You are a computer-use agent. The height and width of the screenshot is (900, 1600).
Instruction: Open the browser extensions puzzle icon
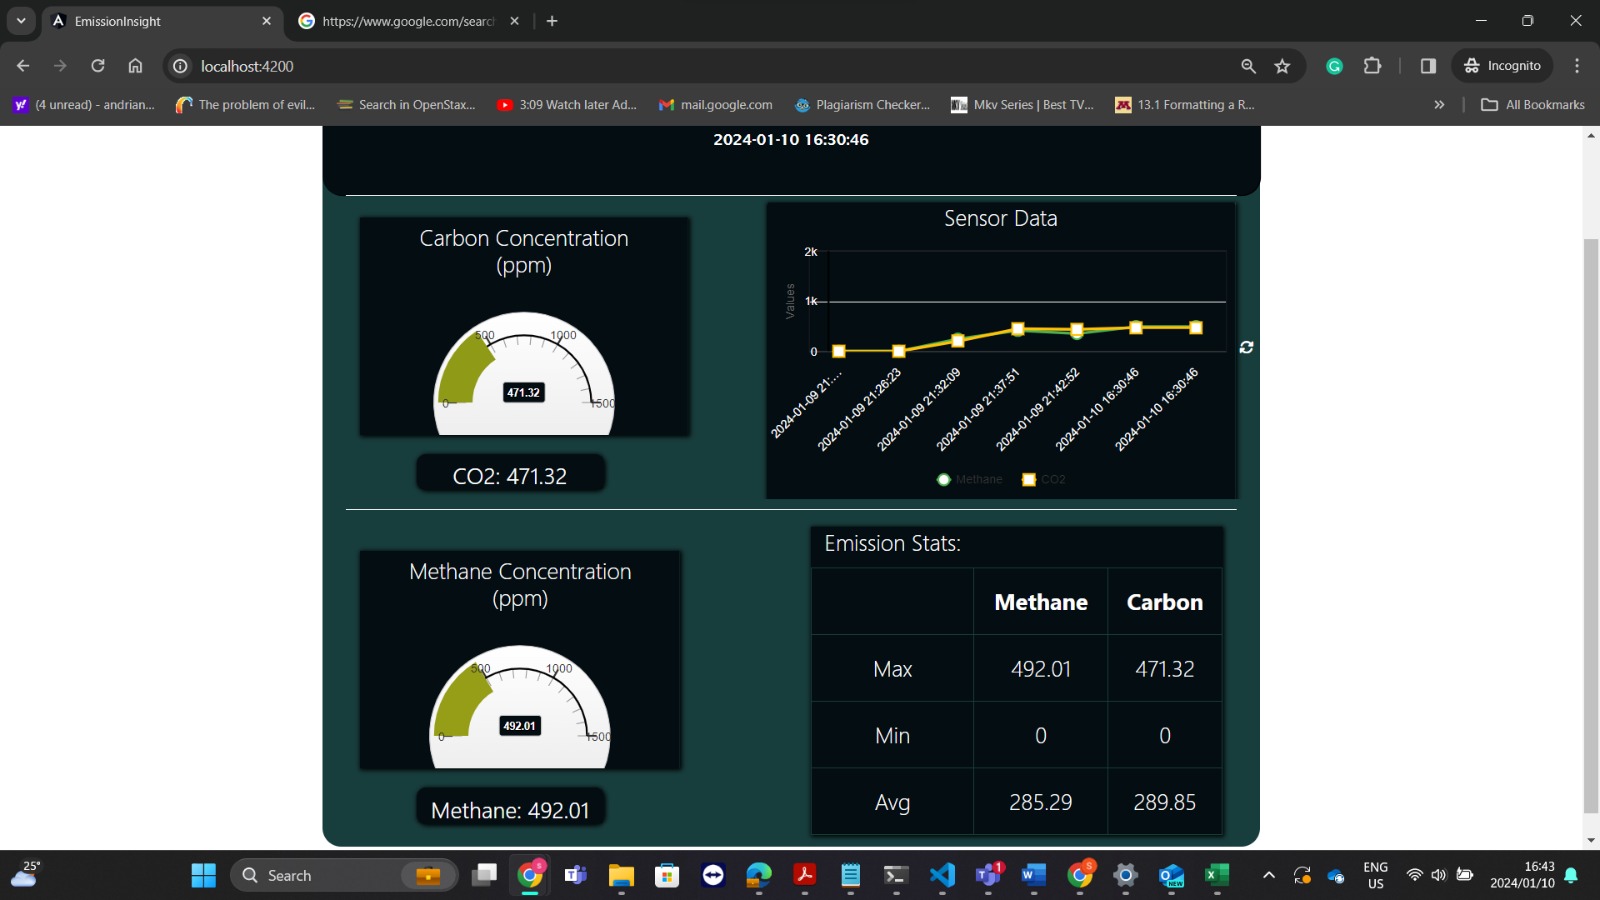(x=1372, y=66)
